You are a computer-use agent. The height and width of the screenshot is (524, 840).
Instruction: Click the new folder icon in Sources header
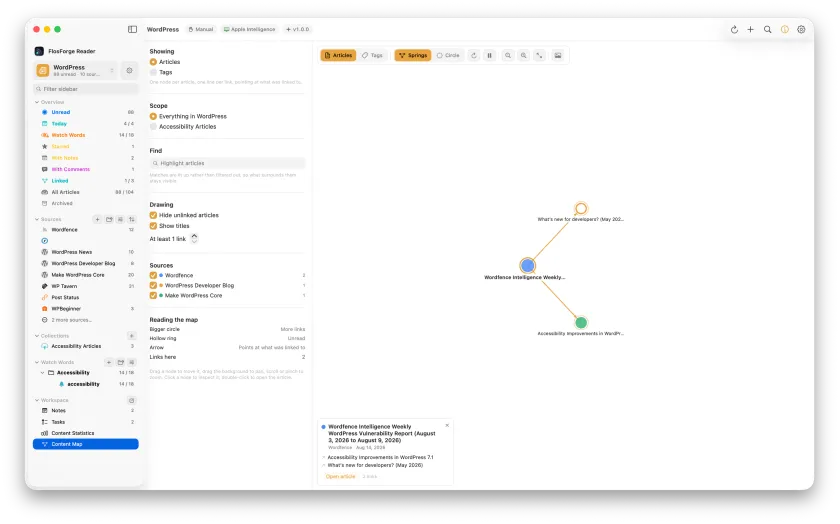(109, 219)
